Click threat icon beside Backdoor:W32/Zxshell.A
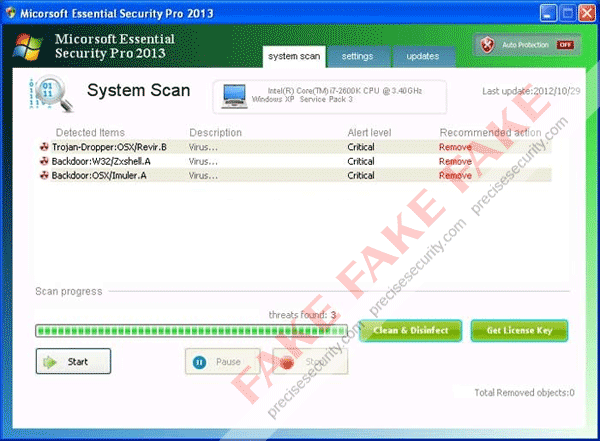The width and height of the screenshot is (600, 441). pos(44,161)
